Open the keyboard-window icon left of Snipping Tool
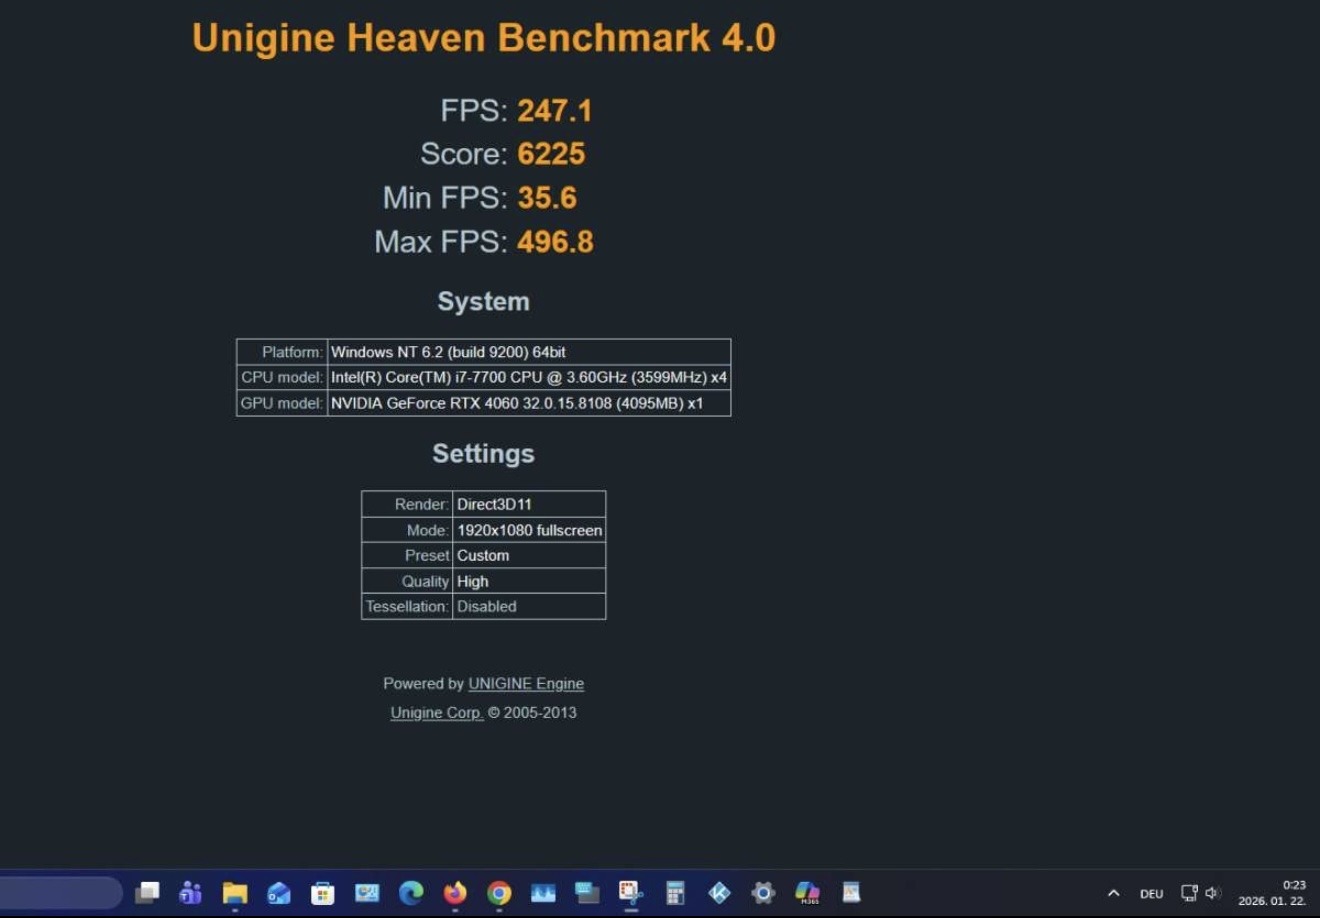The image size is (1320, 918). click(587, 892)
